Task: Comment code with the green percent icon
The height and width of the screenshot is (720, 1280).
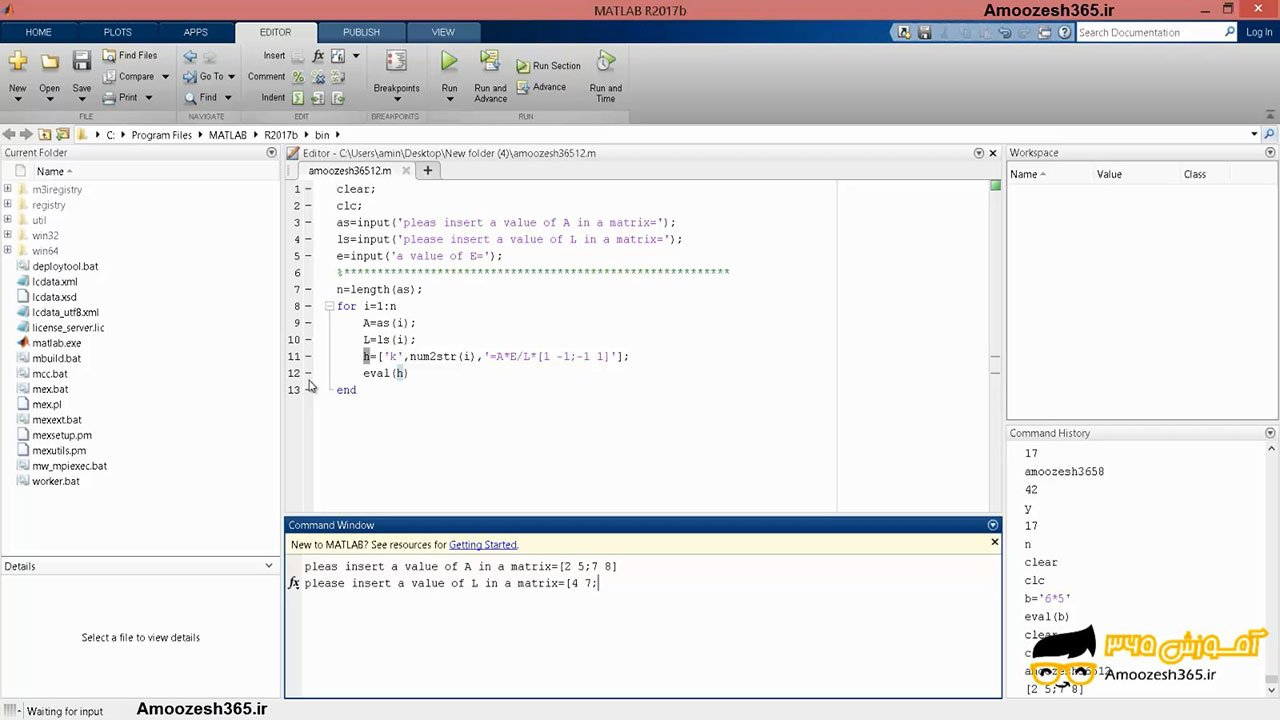Action: (x=298, y=77)
